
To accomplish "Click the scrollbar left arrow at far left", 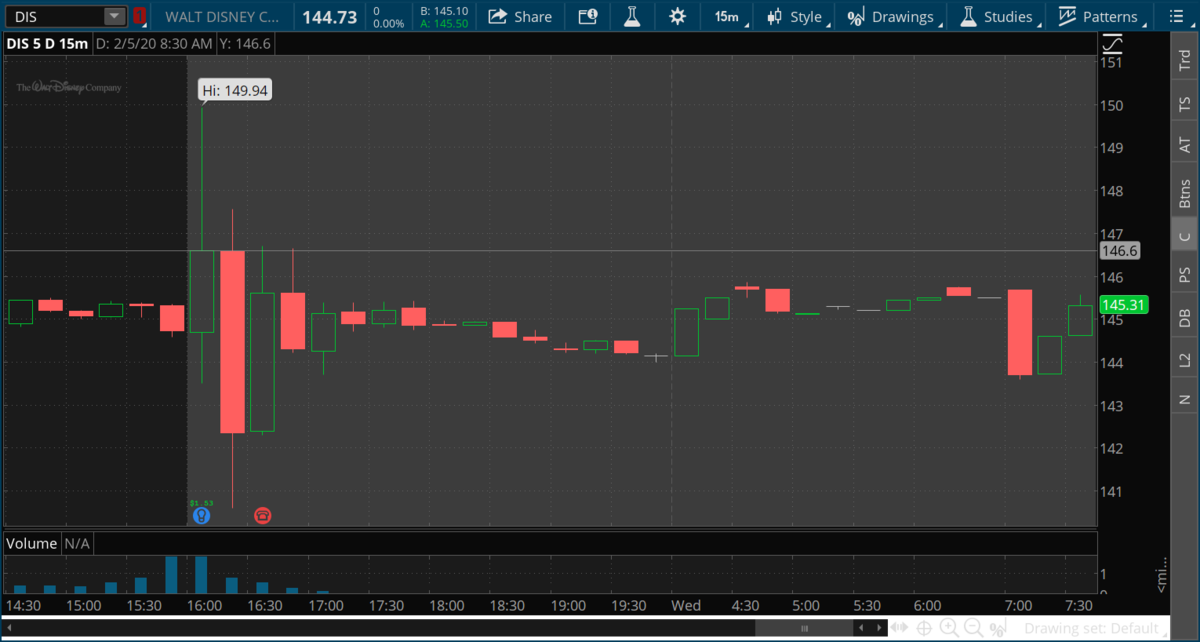I will click(9, 628).
